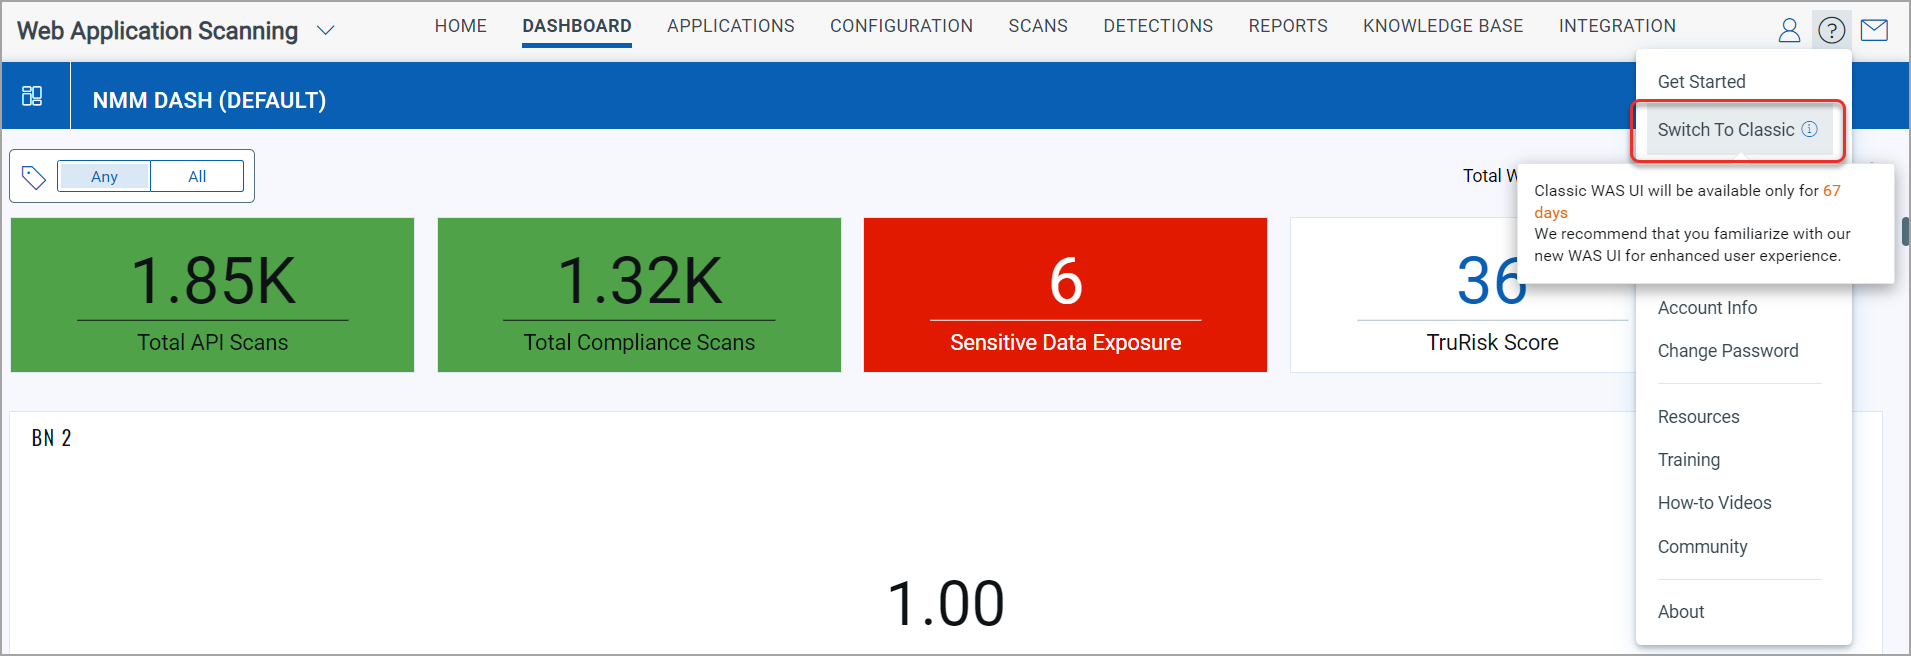The height and width of the screenshot is (656, 1911).
Task: Open the mail envelope icon
Action: coord(1874,31)
